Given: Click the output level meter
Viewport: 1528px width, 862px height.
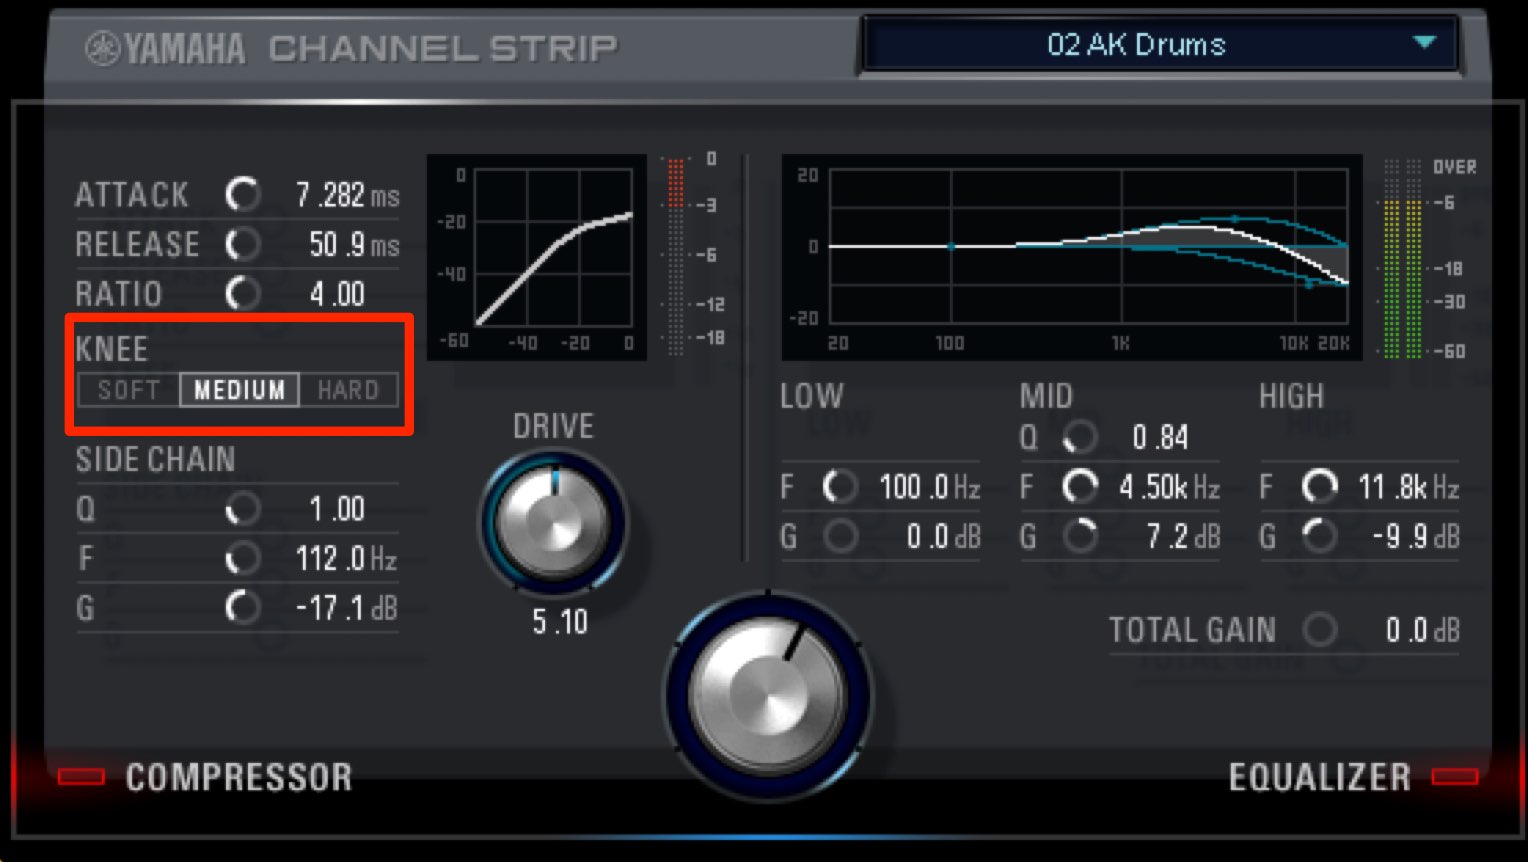Looking at the screenshot, I should 1402,257.
